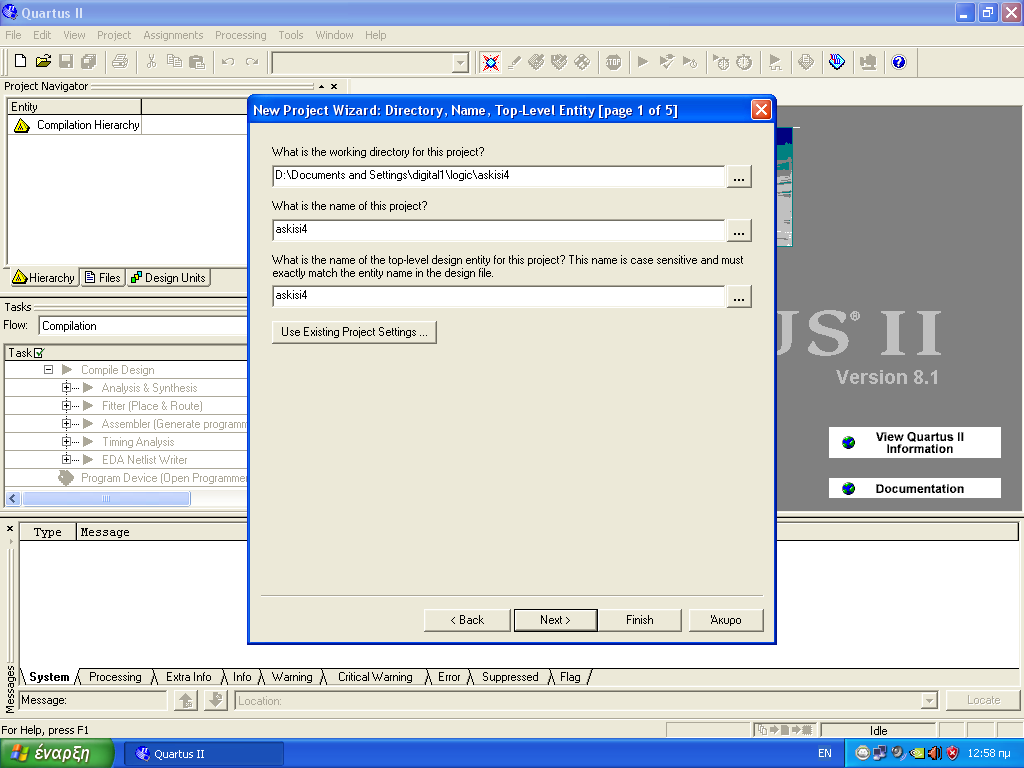Click the working directory input field
The width and height of the screenshot is (1024, 768).
click(498, 176)
